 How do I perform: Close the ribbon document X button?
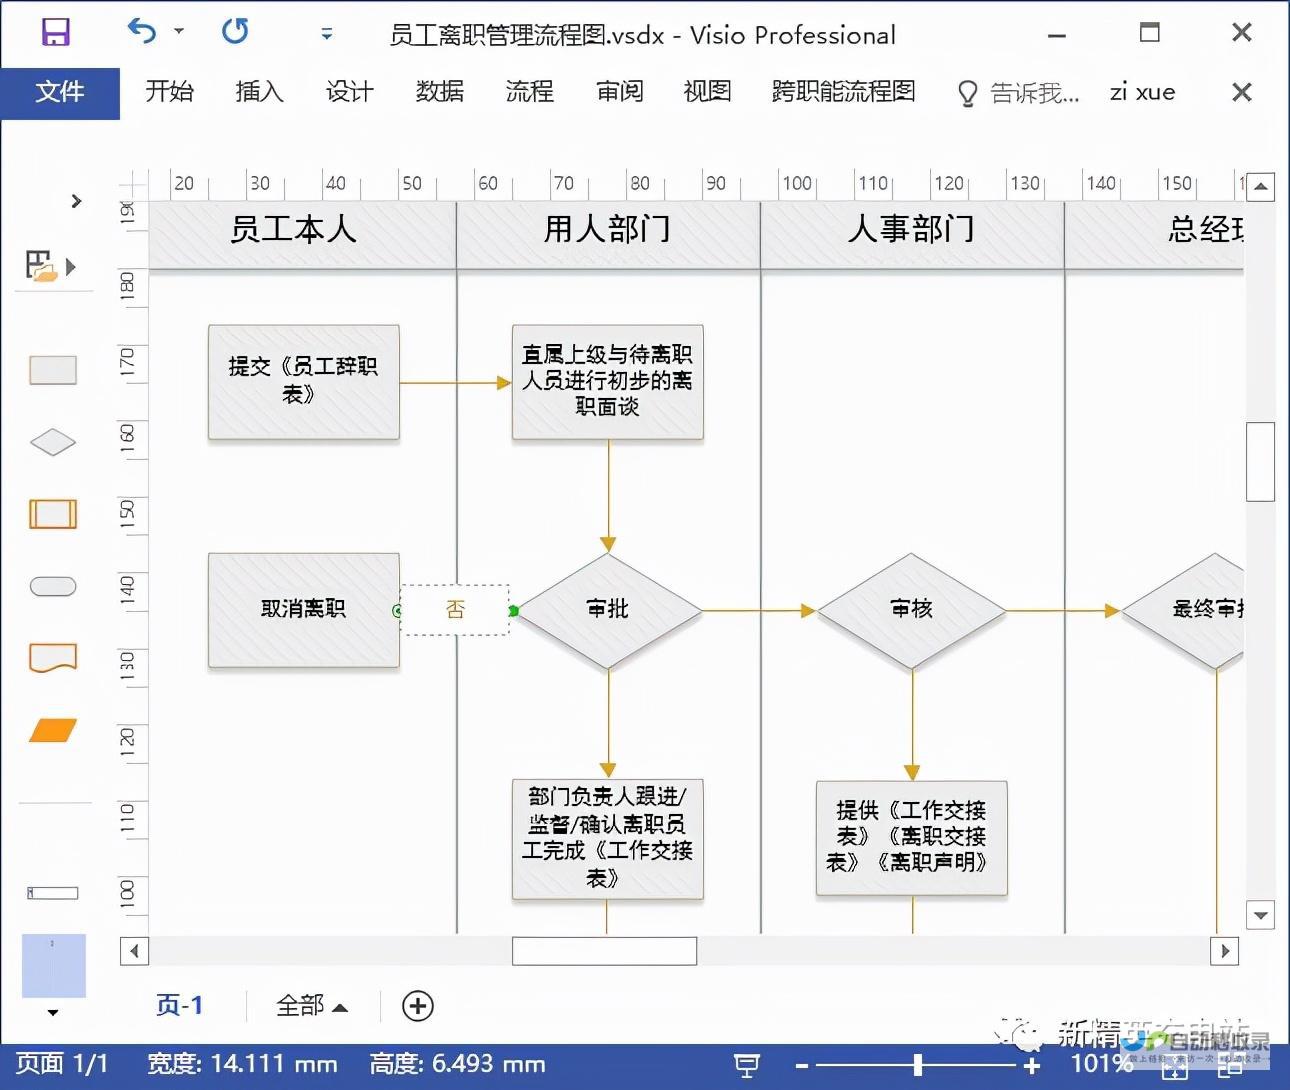[1242, 92]
